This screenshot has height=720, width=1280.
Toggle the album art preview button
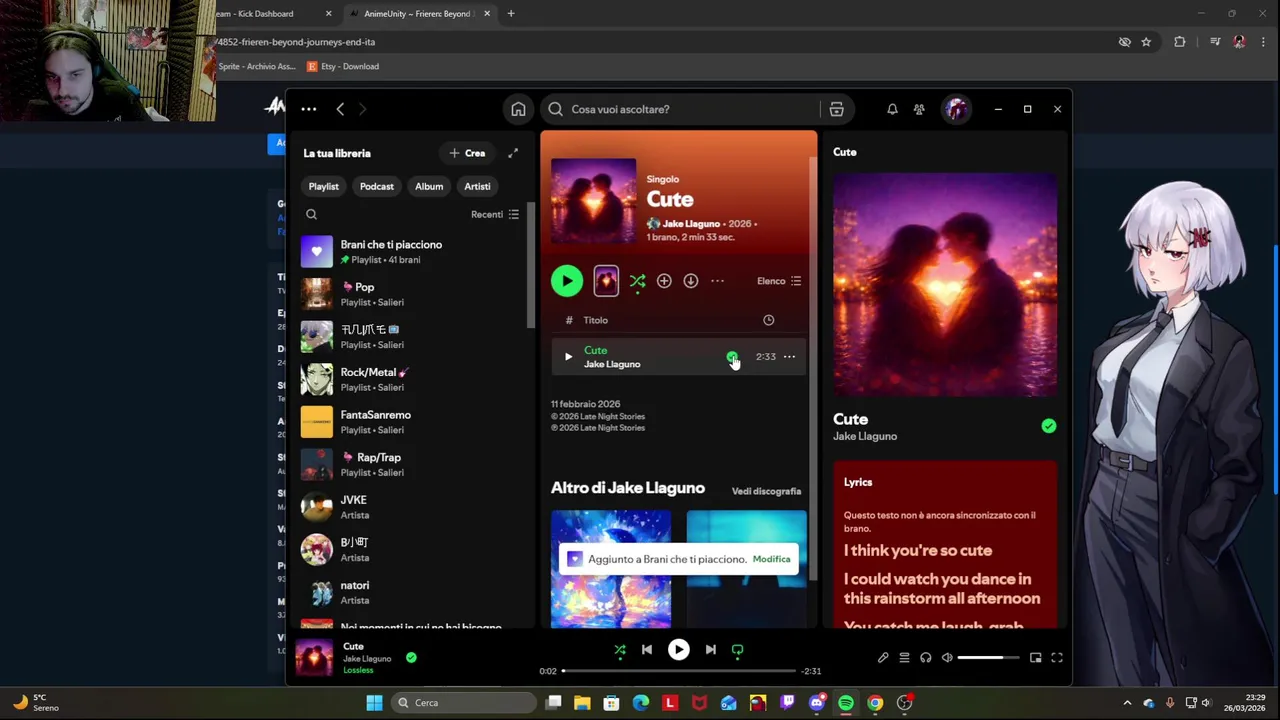[x=606, y=281]
